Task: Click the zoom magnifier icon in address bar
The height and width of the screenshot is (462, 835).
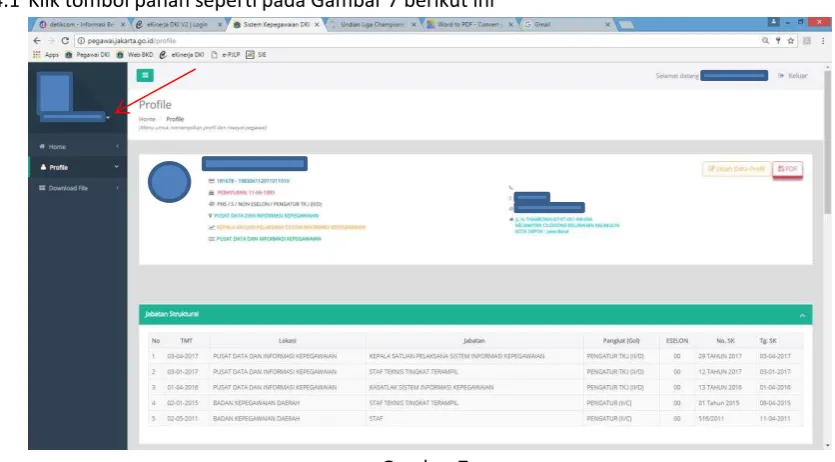Action: coord(765,40)
